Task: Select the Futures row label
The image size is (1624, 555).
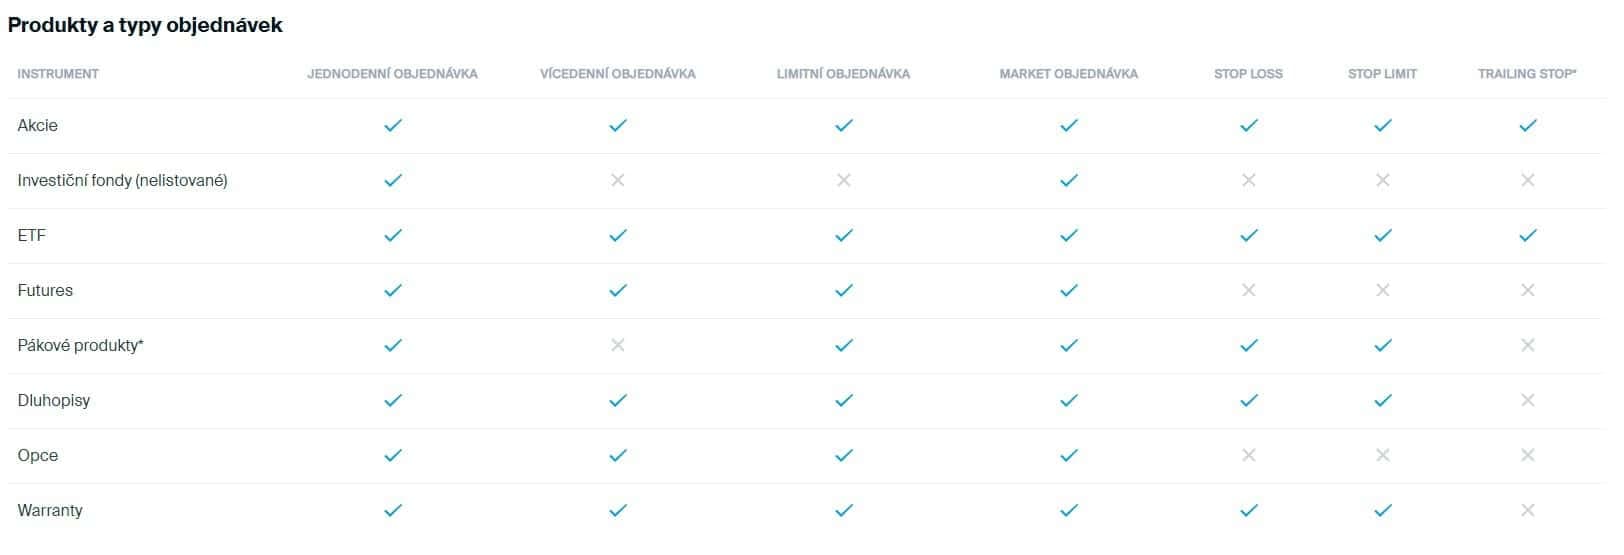Action: pyautogui.click(x=45, y=291)
